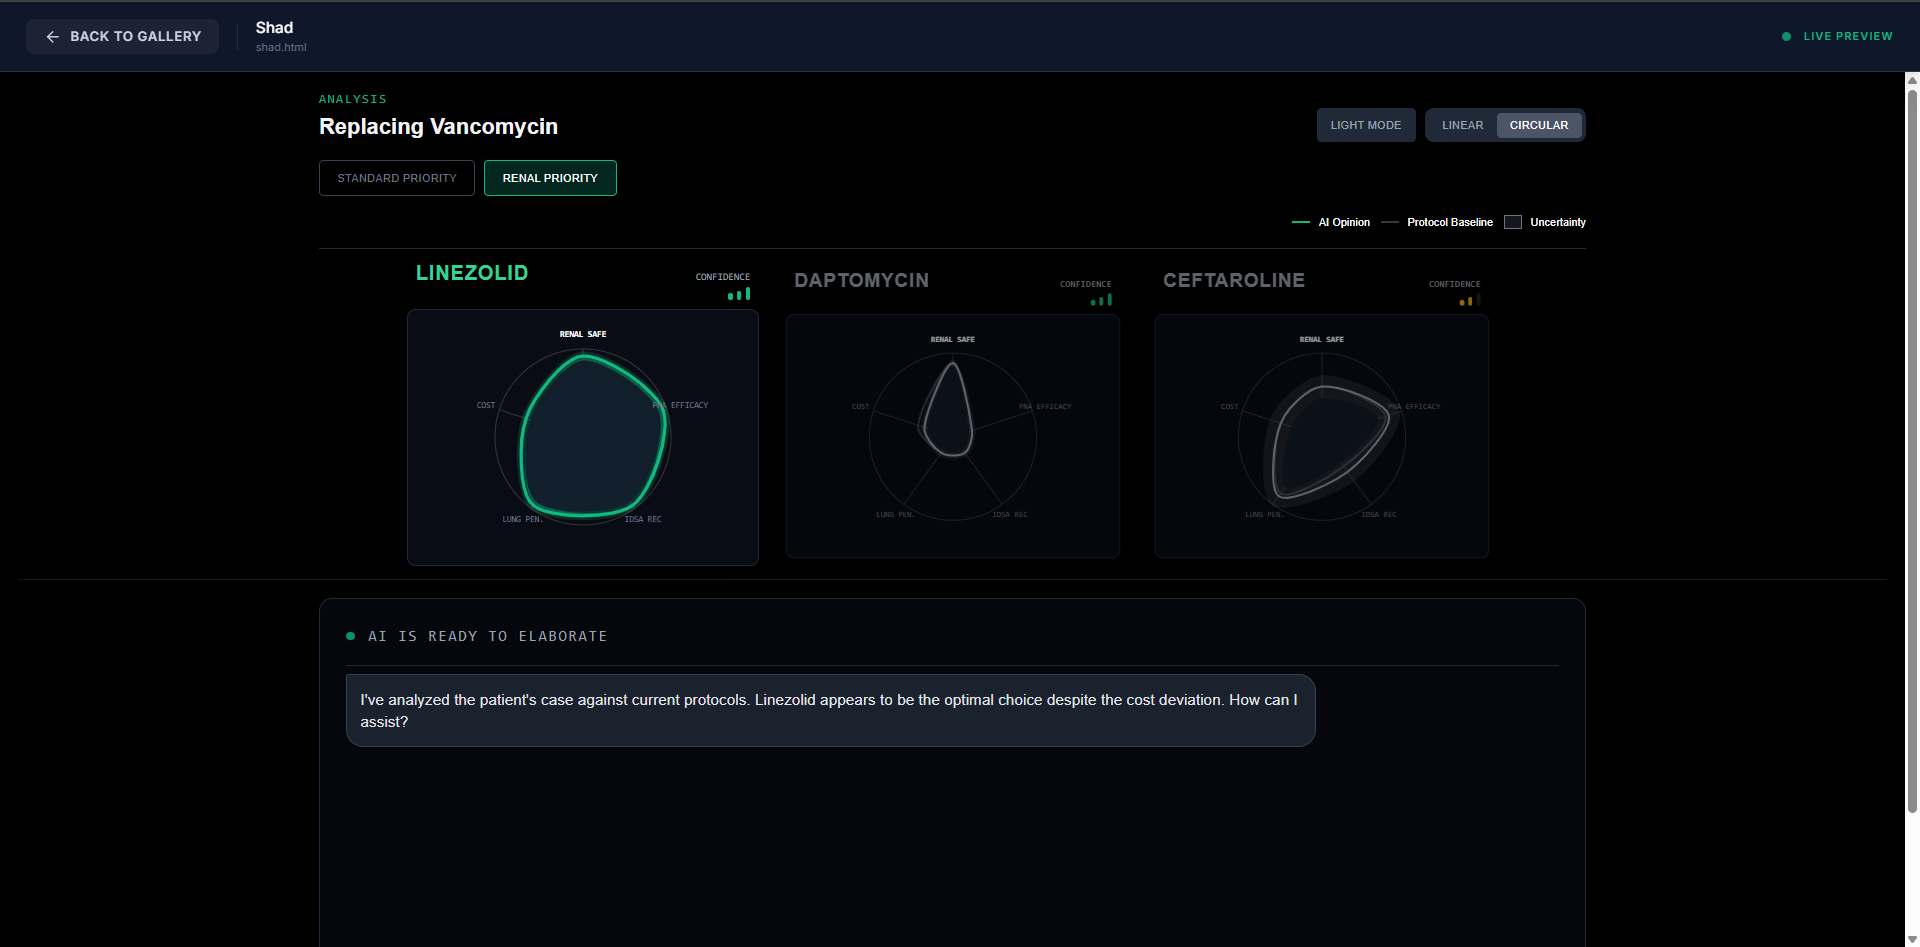Viewport: 1920px width, 947px height.
Task: Switch chart view to Circular
Action: click(x=1538, y=125)
